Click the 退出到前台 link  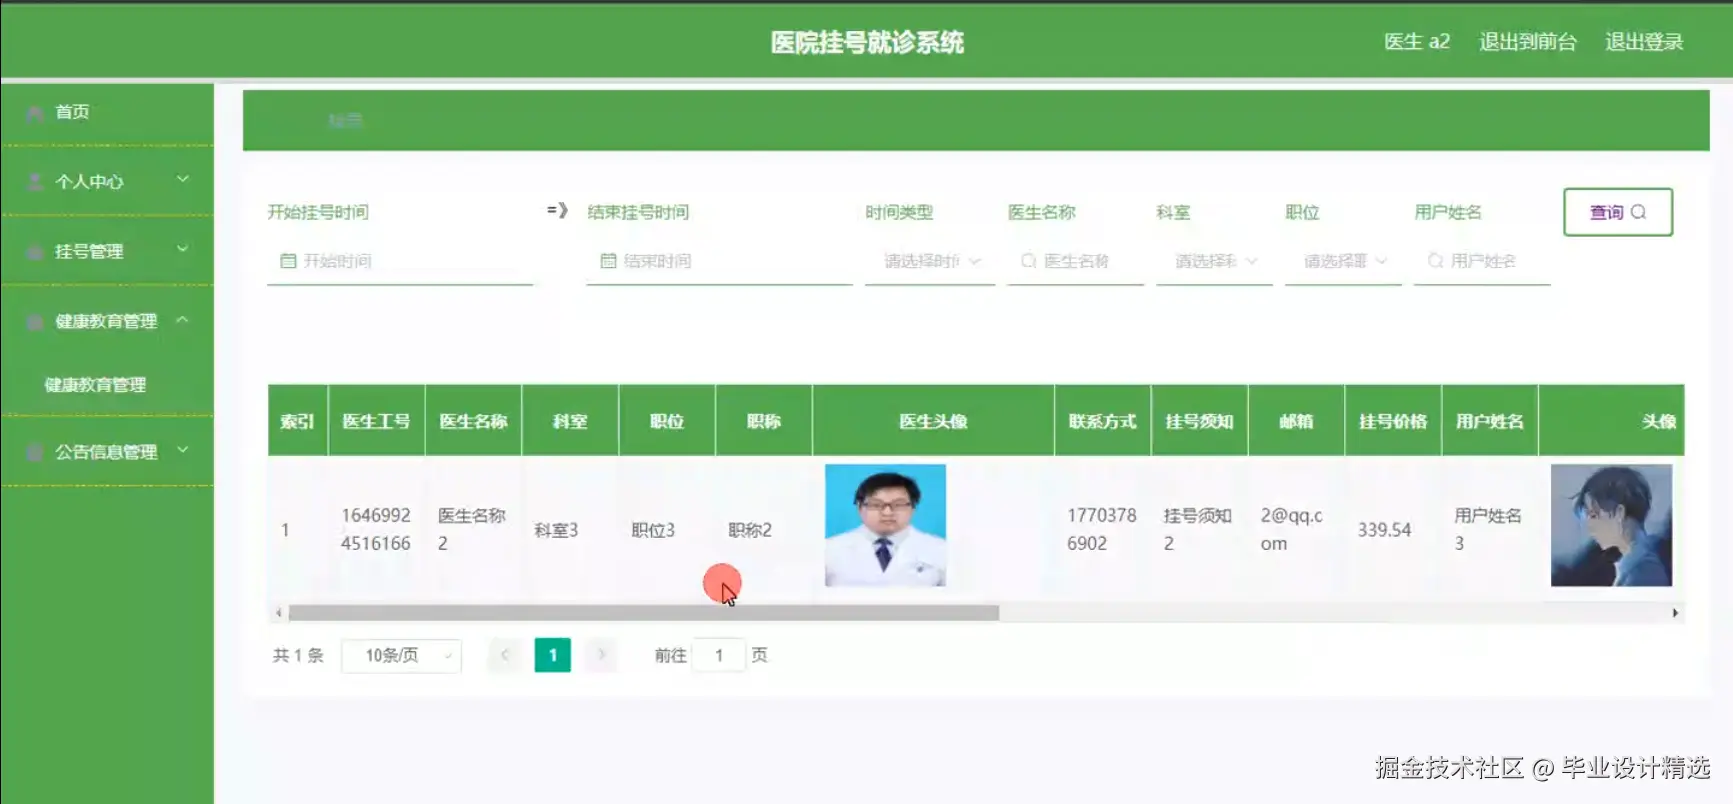(1528, 42)
